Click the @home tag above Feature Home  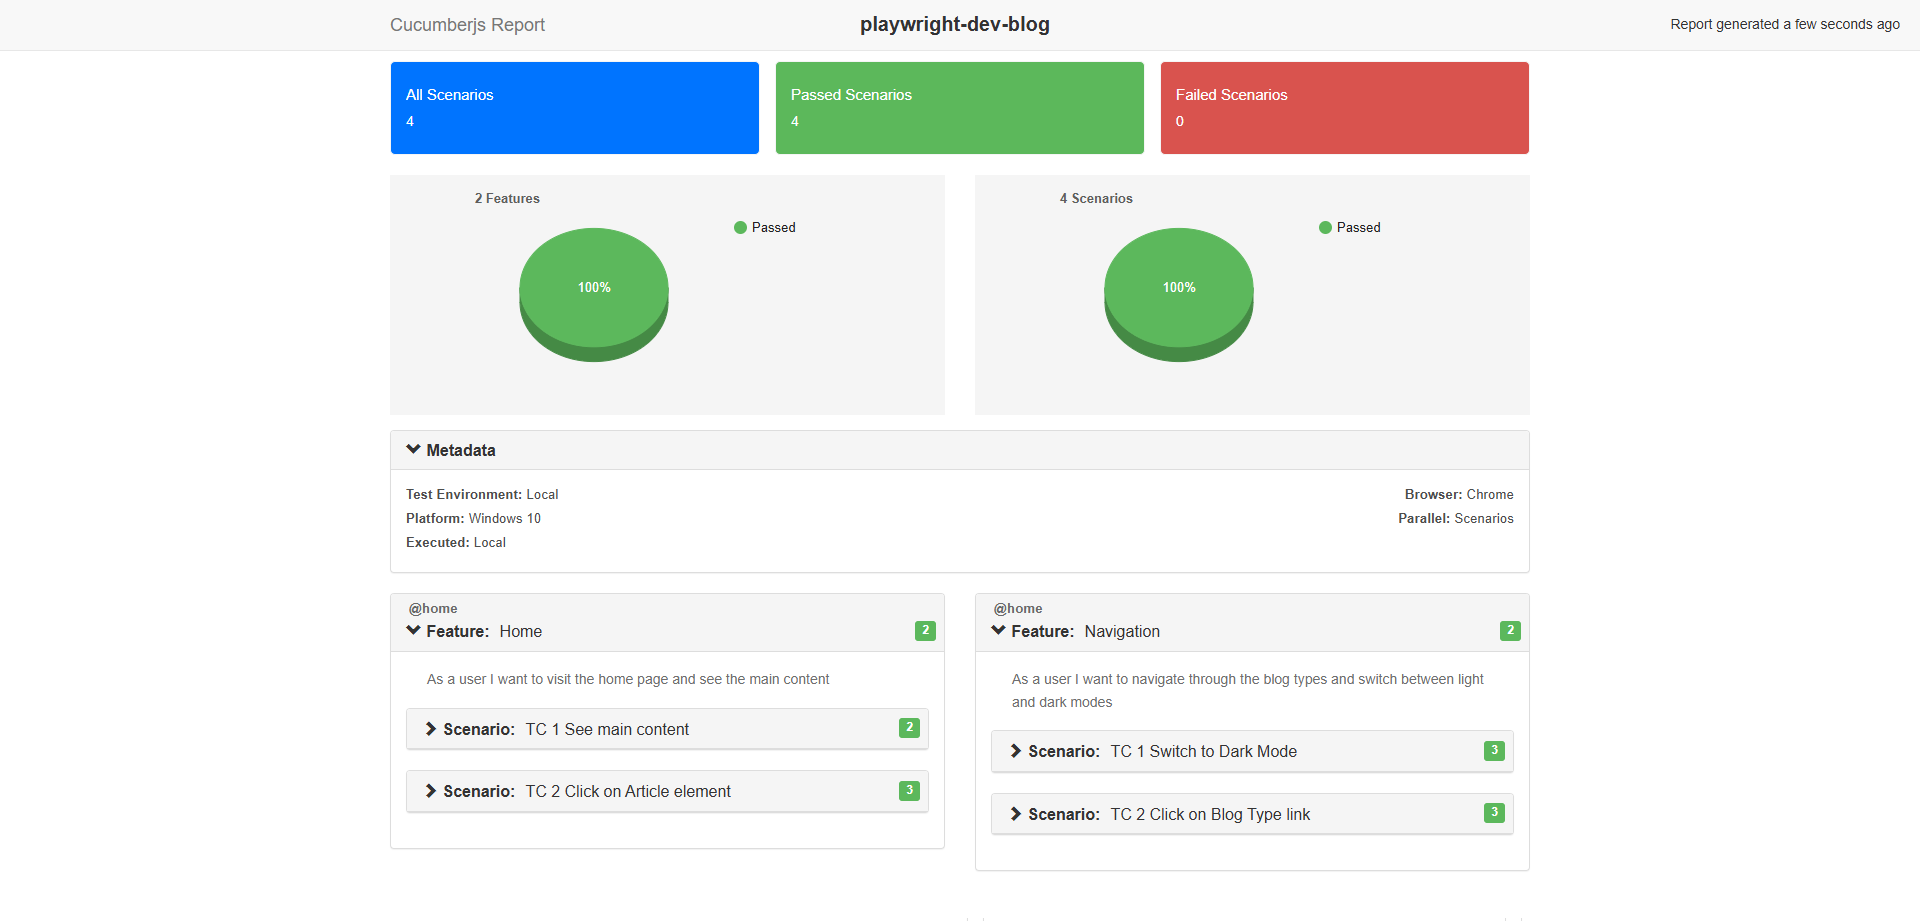432,608
